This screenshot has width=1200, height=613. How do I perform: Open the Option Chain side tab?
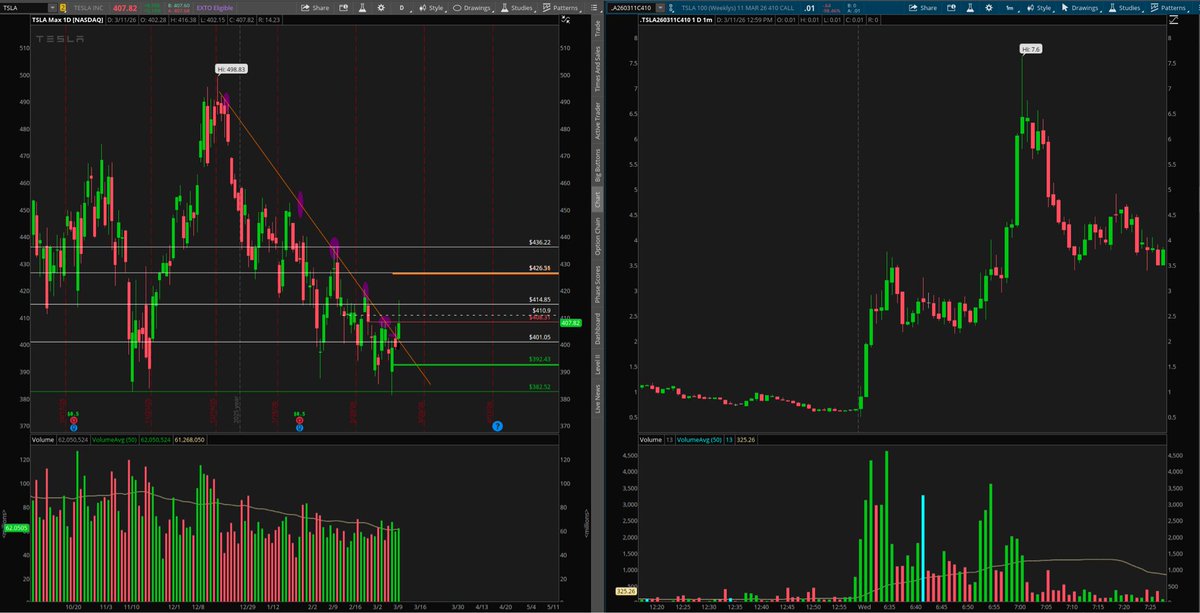[598, 236]
